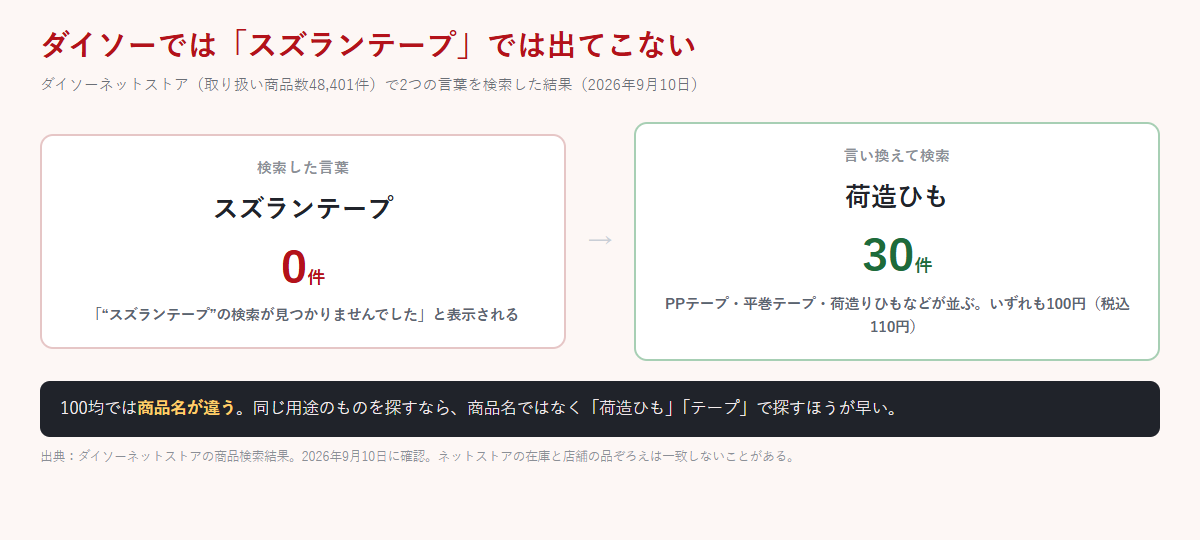The image size is (1200, 540).
Task: Click the 見つかりませんでした message text
Action: pos(303,314)
